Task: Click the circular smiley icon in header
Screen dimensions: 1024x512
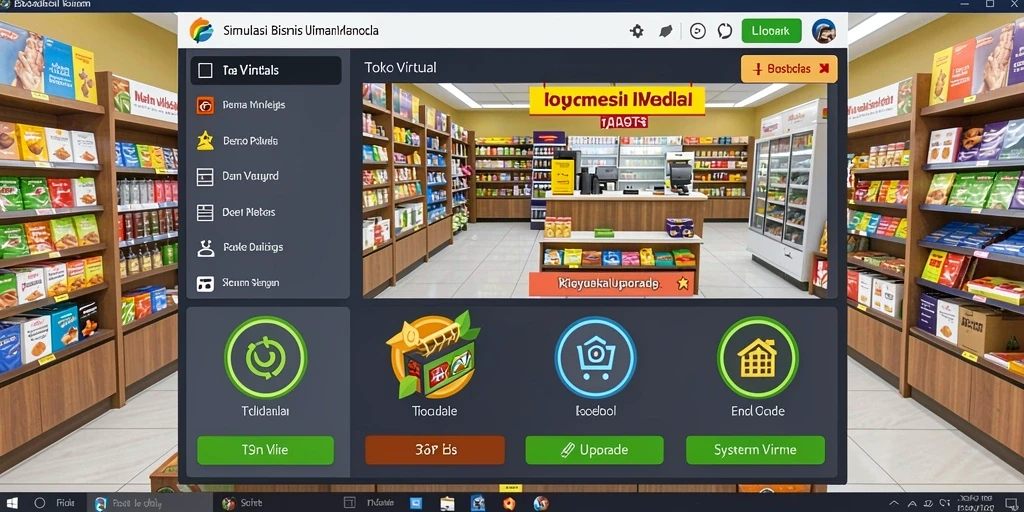Action: point(697,31)
